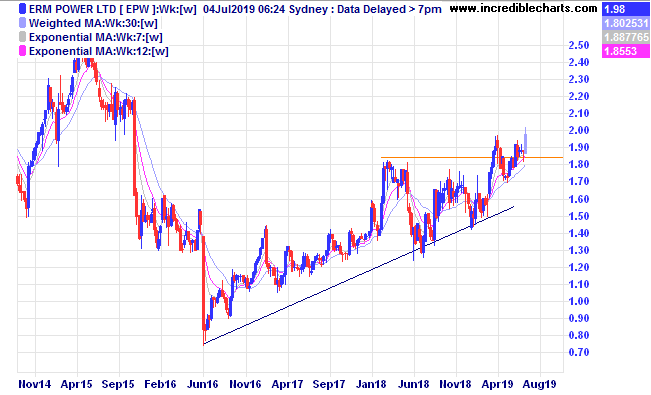The height and width of the screenshot is (395, 651).
Task: Click the 1.50 price axis label
Action: [x=579, y=216]
